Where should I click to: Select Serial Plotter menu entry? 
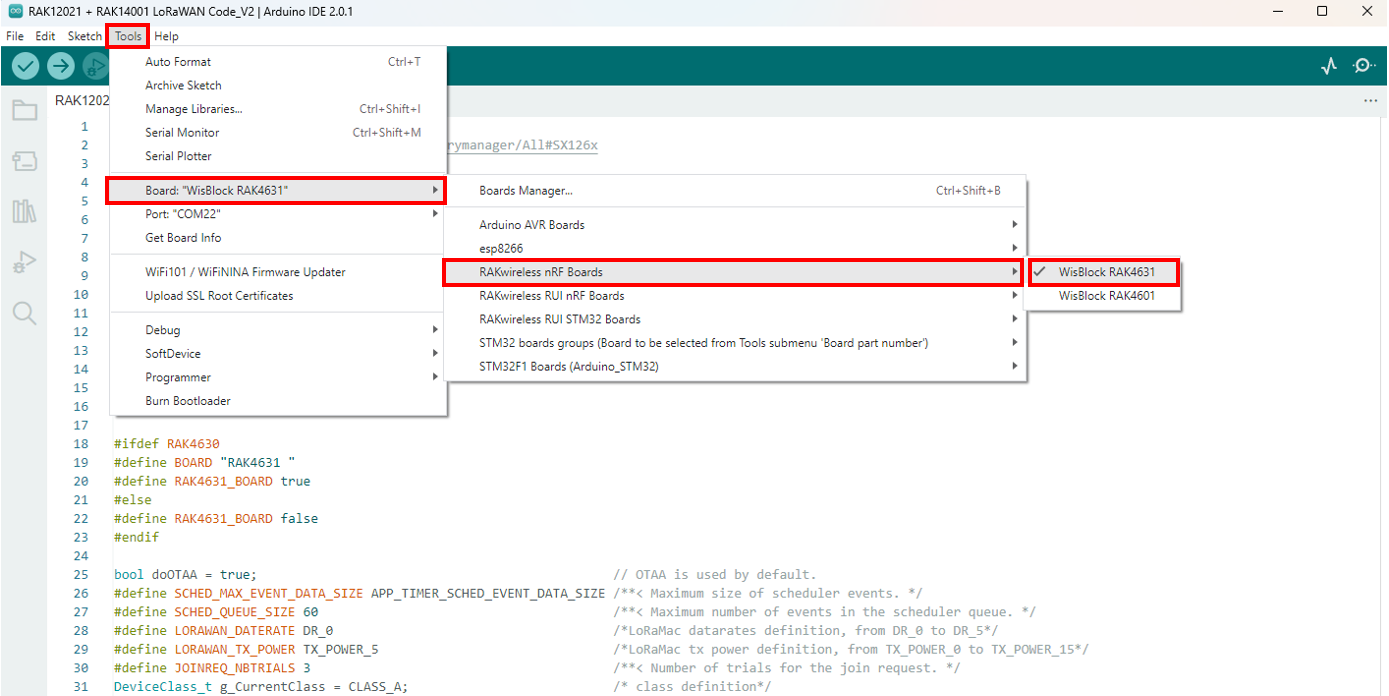click(x=278, y=156)
